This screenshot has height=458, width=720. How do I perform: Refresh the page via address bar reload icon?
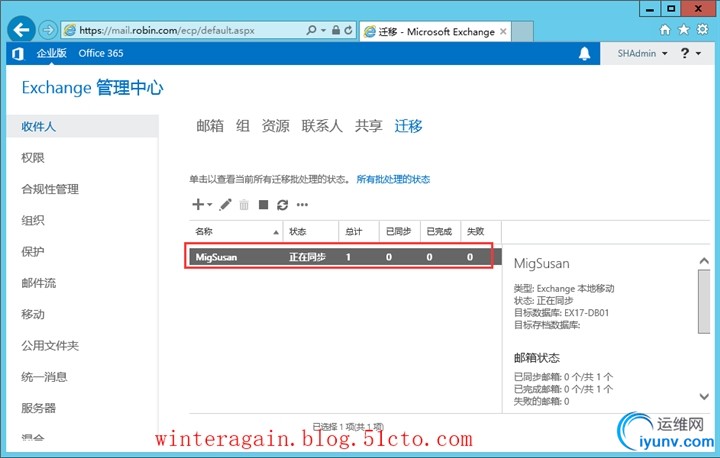coord(349,30)
